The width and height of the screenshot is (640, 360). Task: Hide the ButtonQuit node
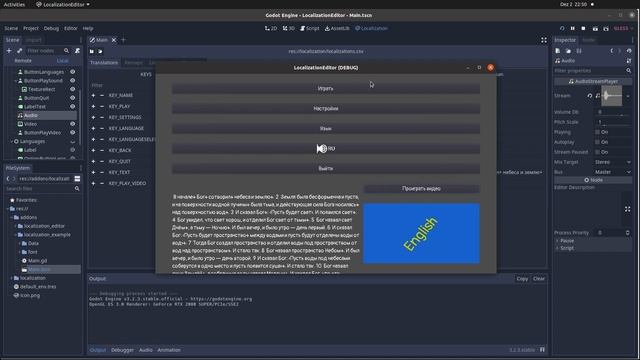pyautogui.click(x=73, y=98)
